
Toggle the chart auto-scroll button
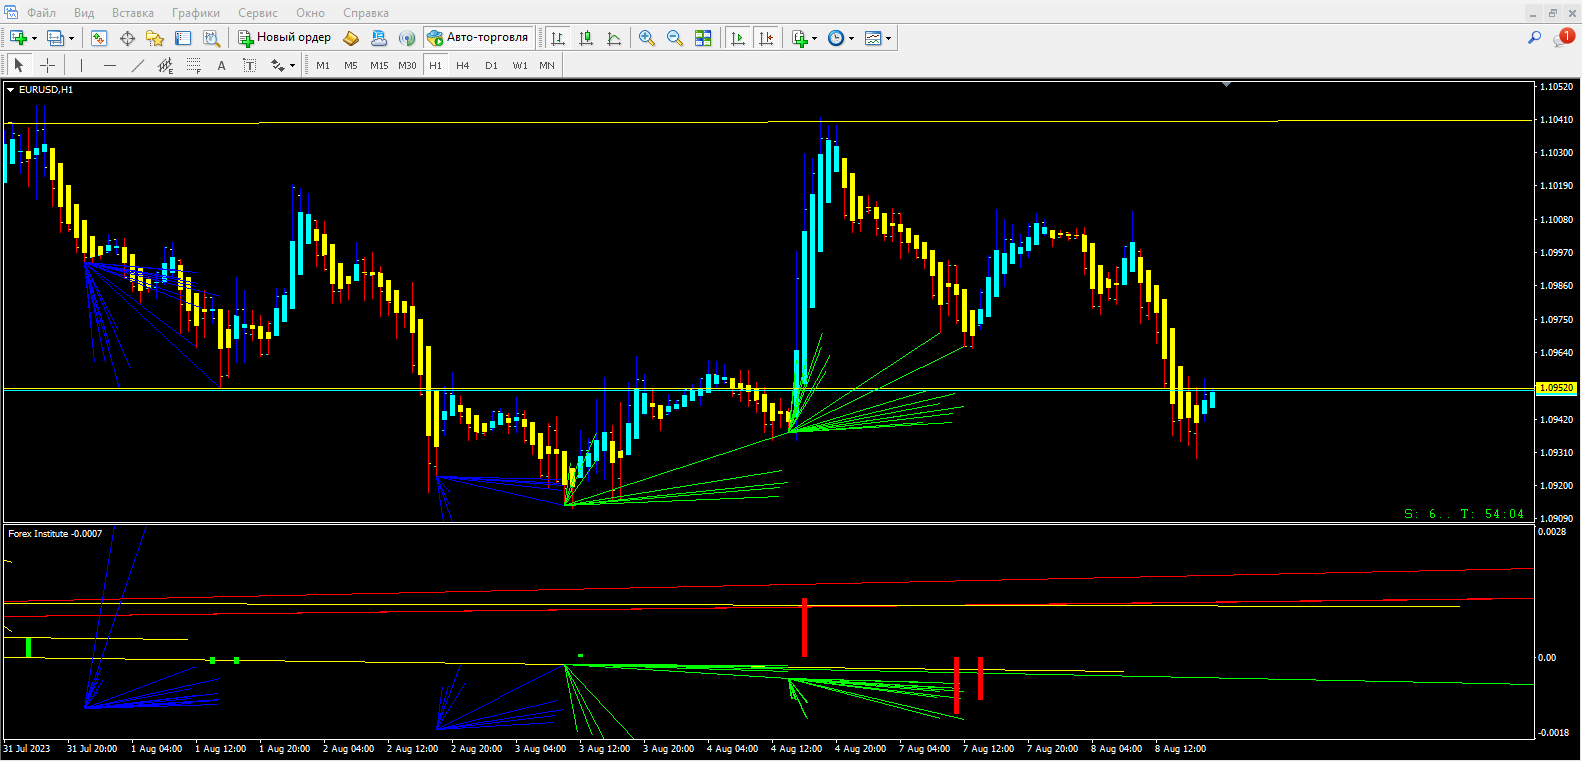pyautogui.click(x=738, y=38)
